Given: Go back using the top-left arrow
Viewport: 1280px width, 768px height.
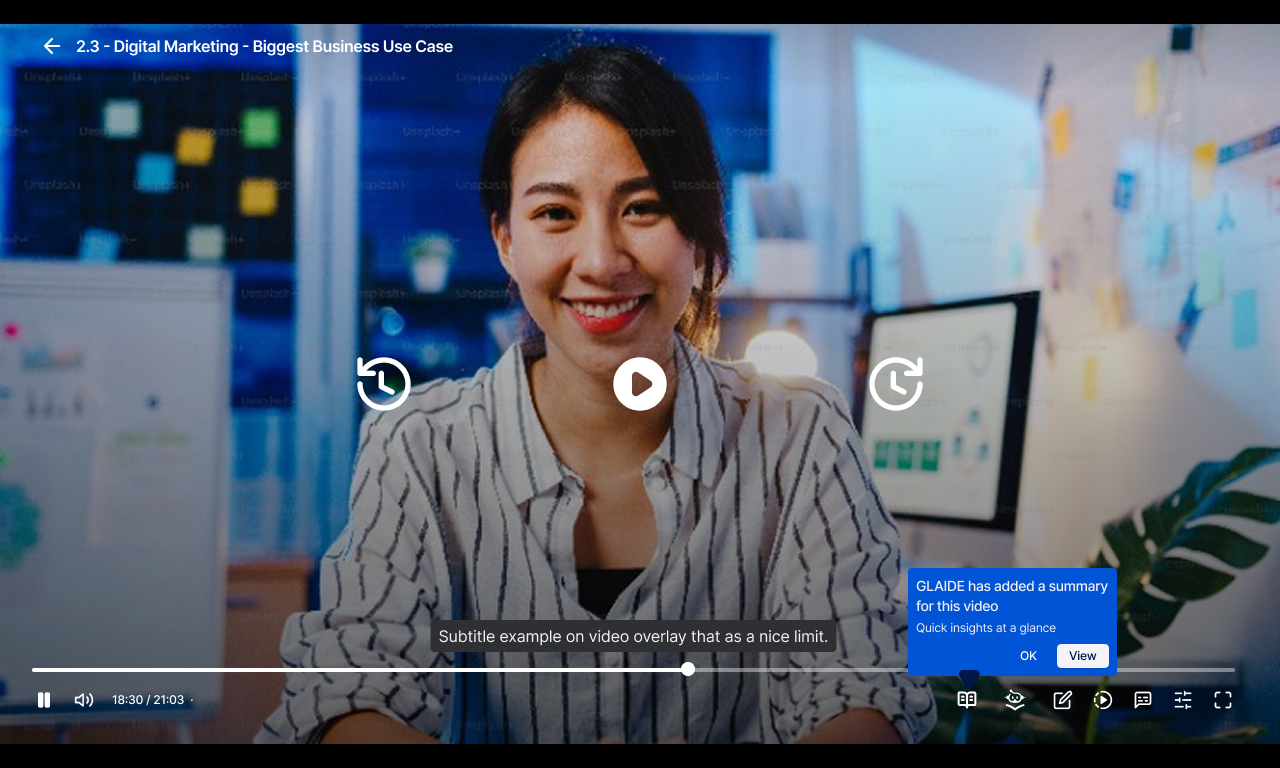Looking at the screenshot, I should click(52, 46).
